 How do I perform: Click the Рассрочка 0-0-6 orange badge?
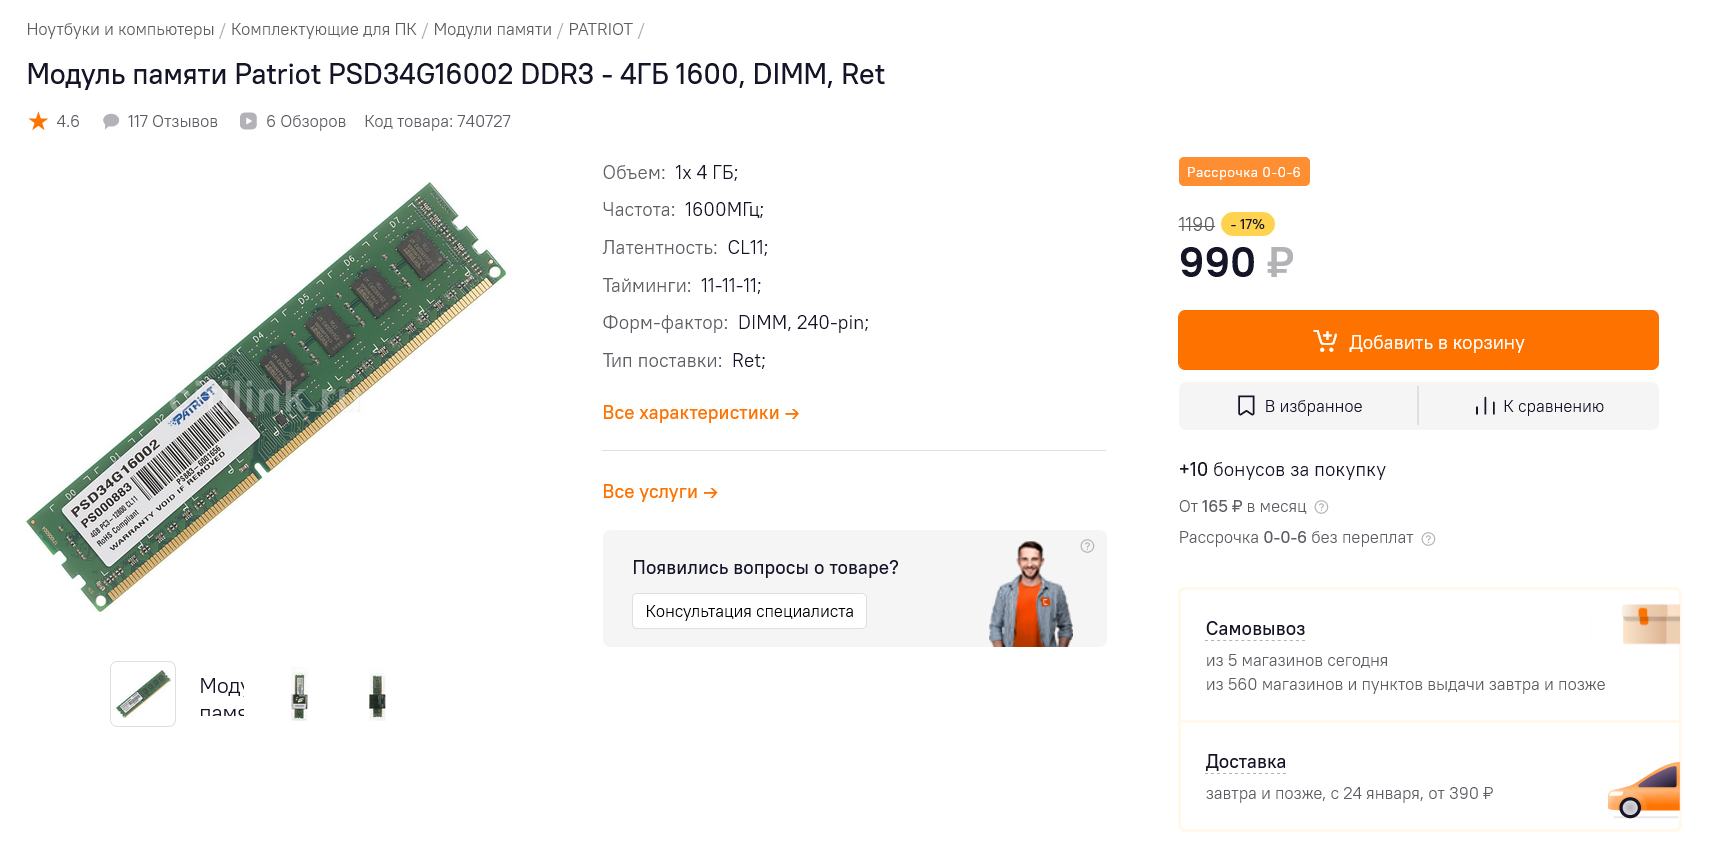1243,172
